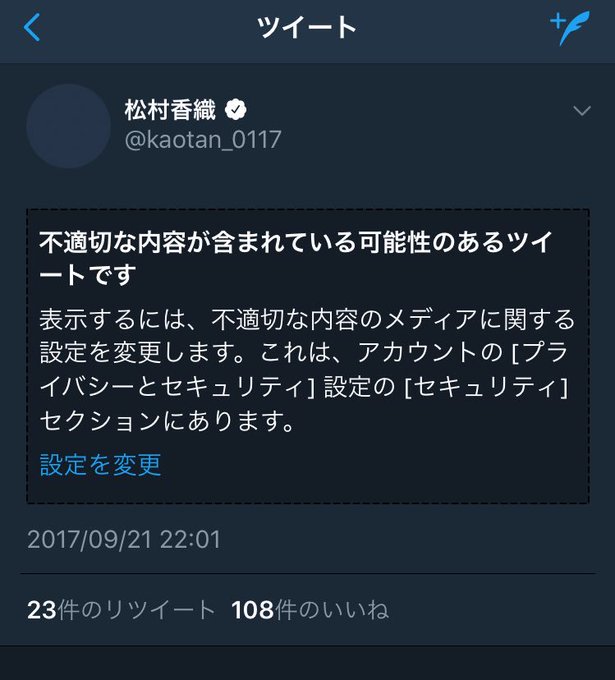Viewport: 615px width, 680px height.
Task: Tap the 22:01 tweet time
Action: click(x=190, y=539)
